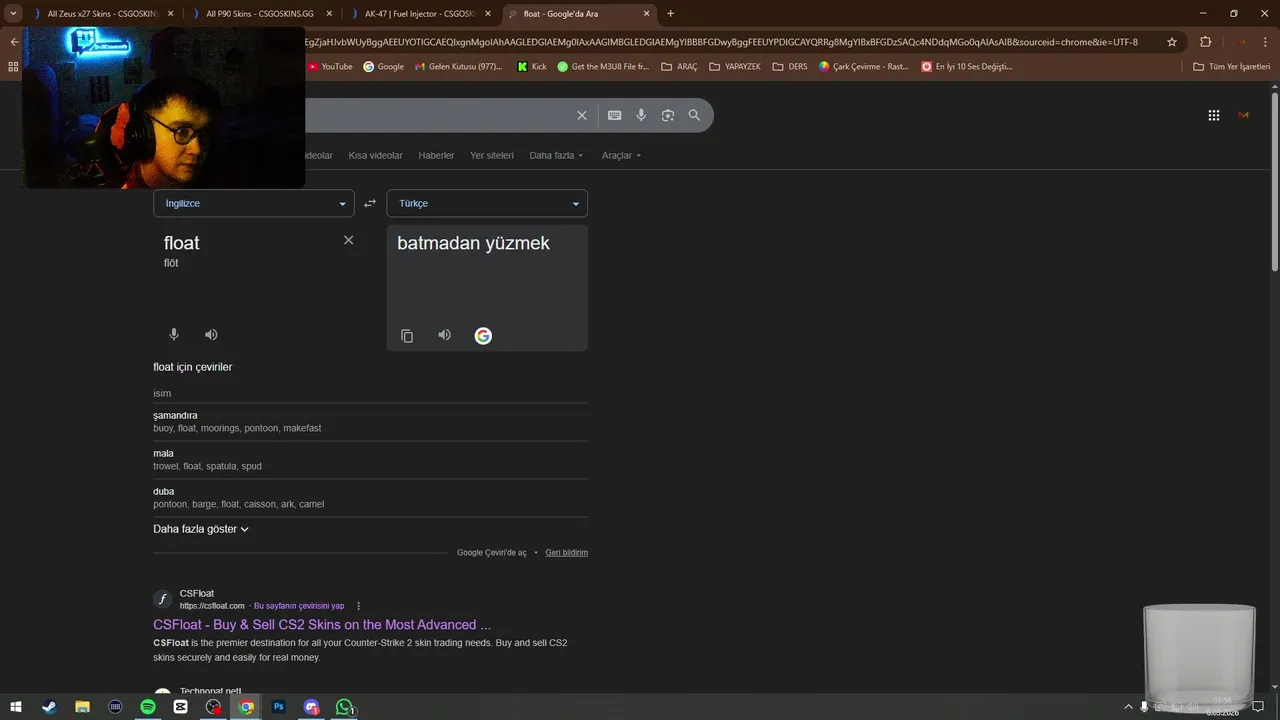Open Spotify from the taskbar
The width and height of the screenshot is (1280, 720).
(148, 707)
